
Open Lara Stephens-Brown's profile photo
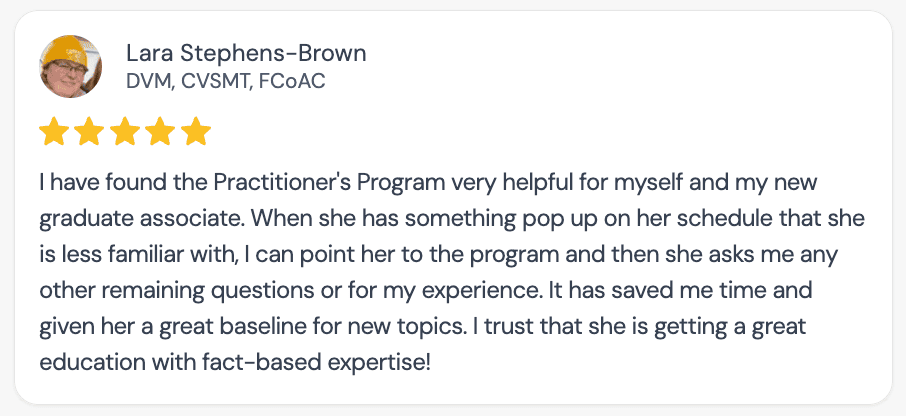tap(70, 66)
